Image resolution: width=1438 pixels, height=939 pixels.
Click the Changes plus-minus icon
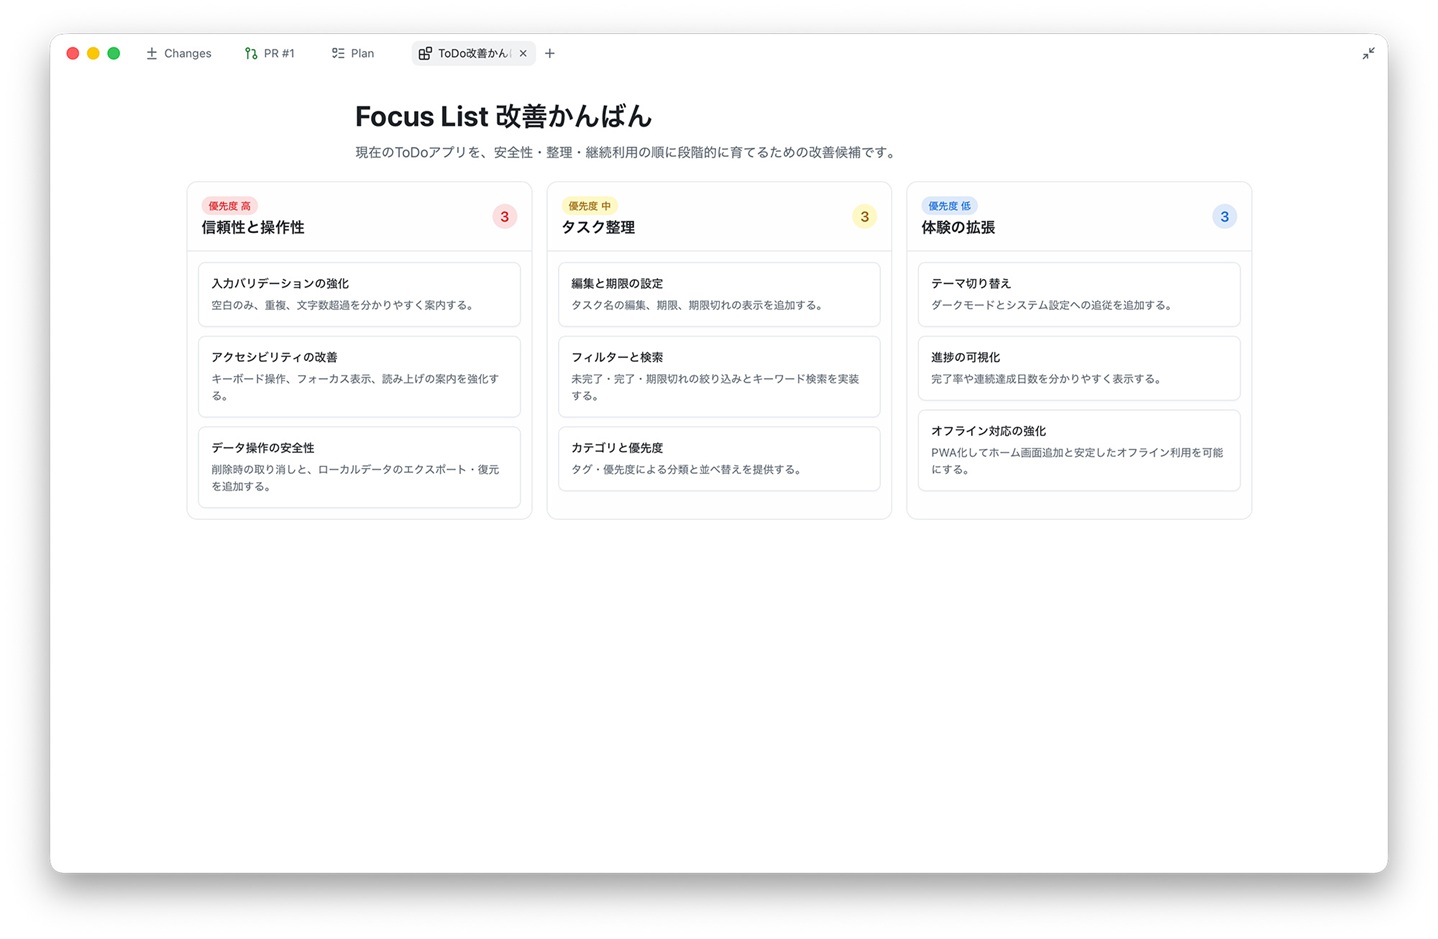pos(152,53)
